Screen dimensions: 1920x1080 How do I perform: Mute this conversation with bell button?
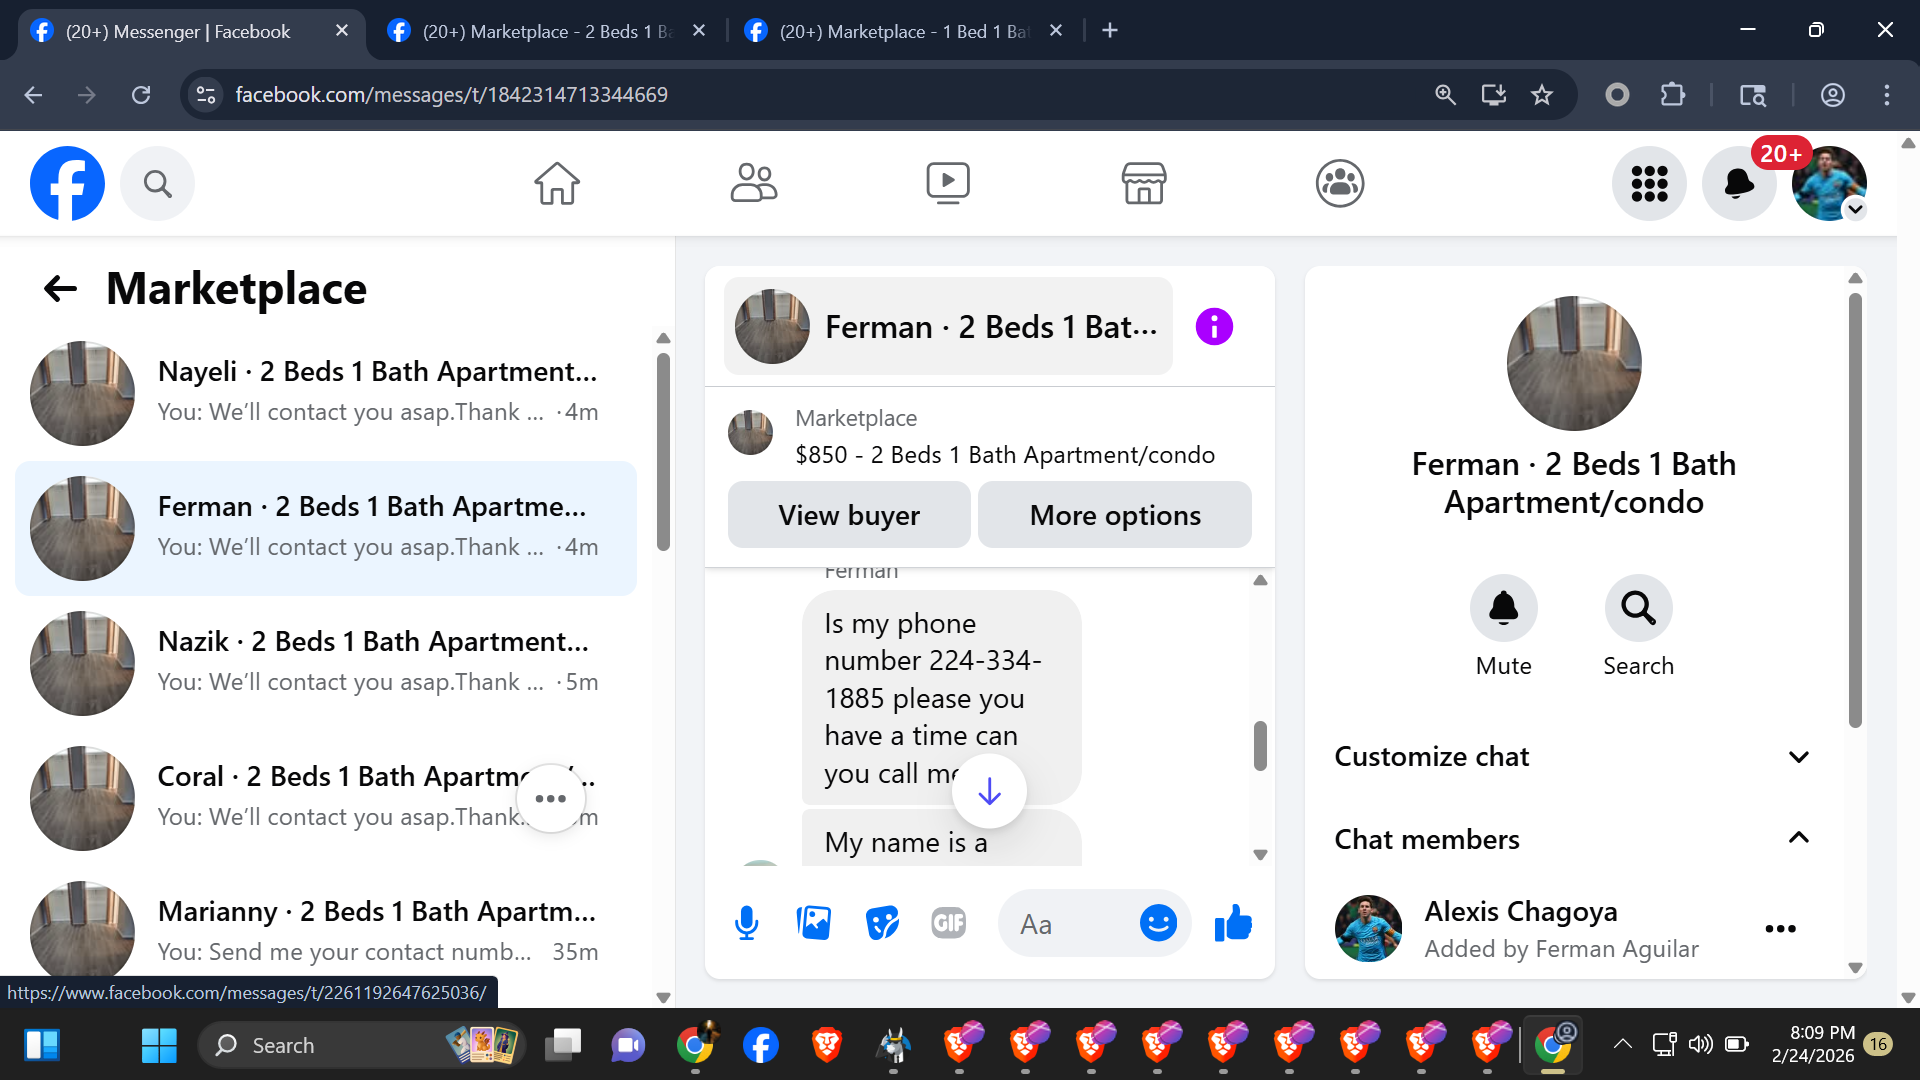click(x=1503, y=608)
